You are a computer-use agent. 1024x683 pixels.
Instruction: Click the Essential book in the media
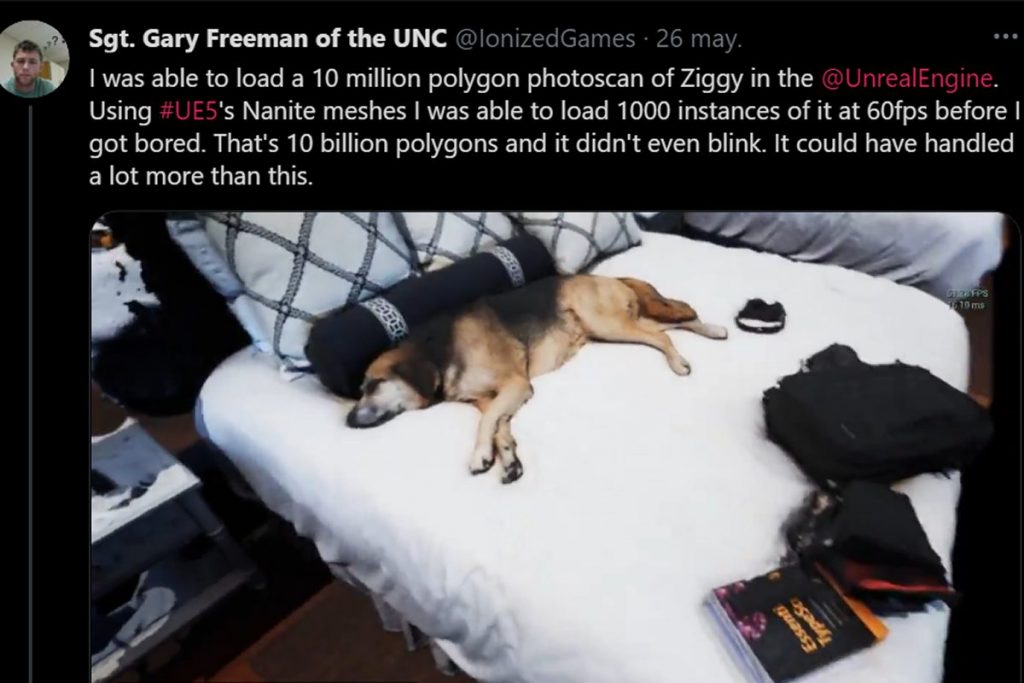coord(797,620)
